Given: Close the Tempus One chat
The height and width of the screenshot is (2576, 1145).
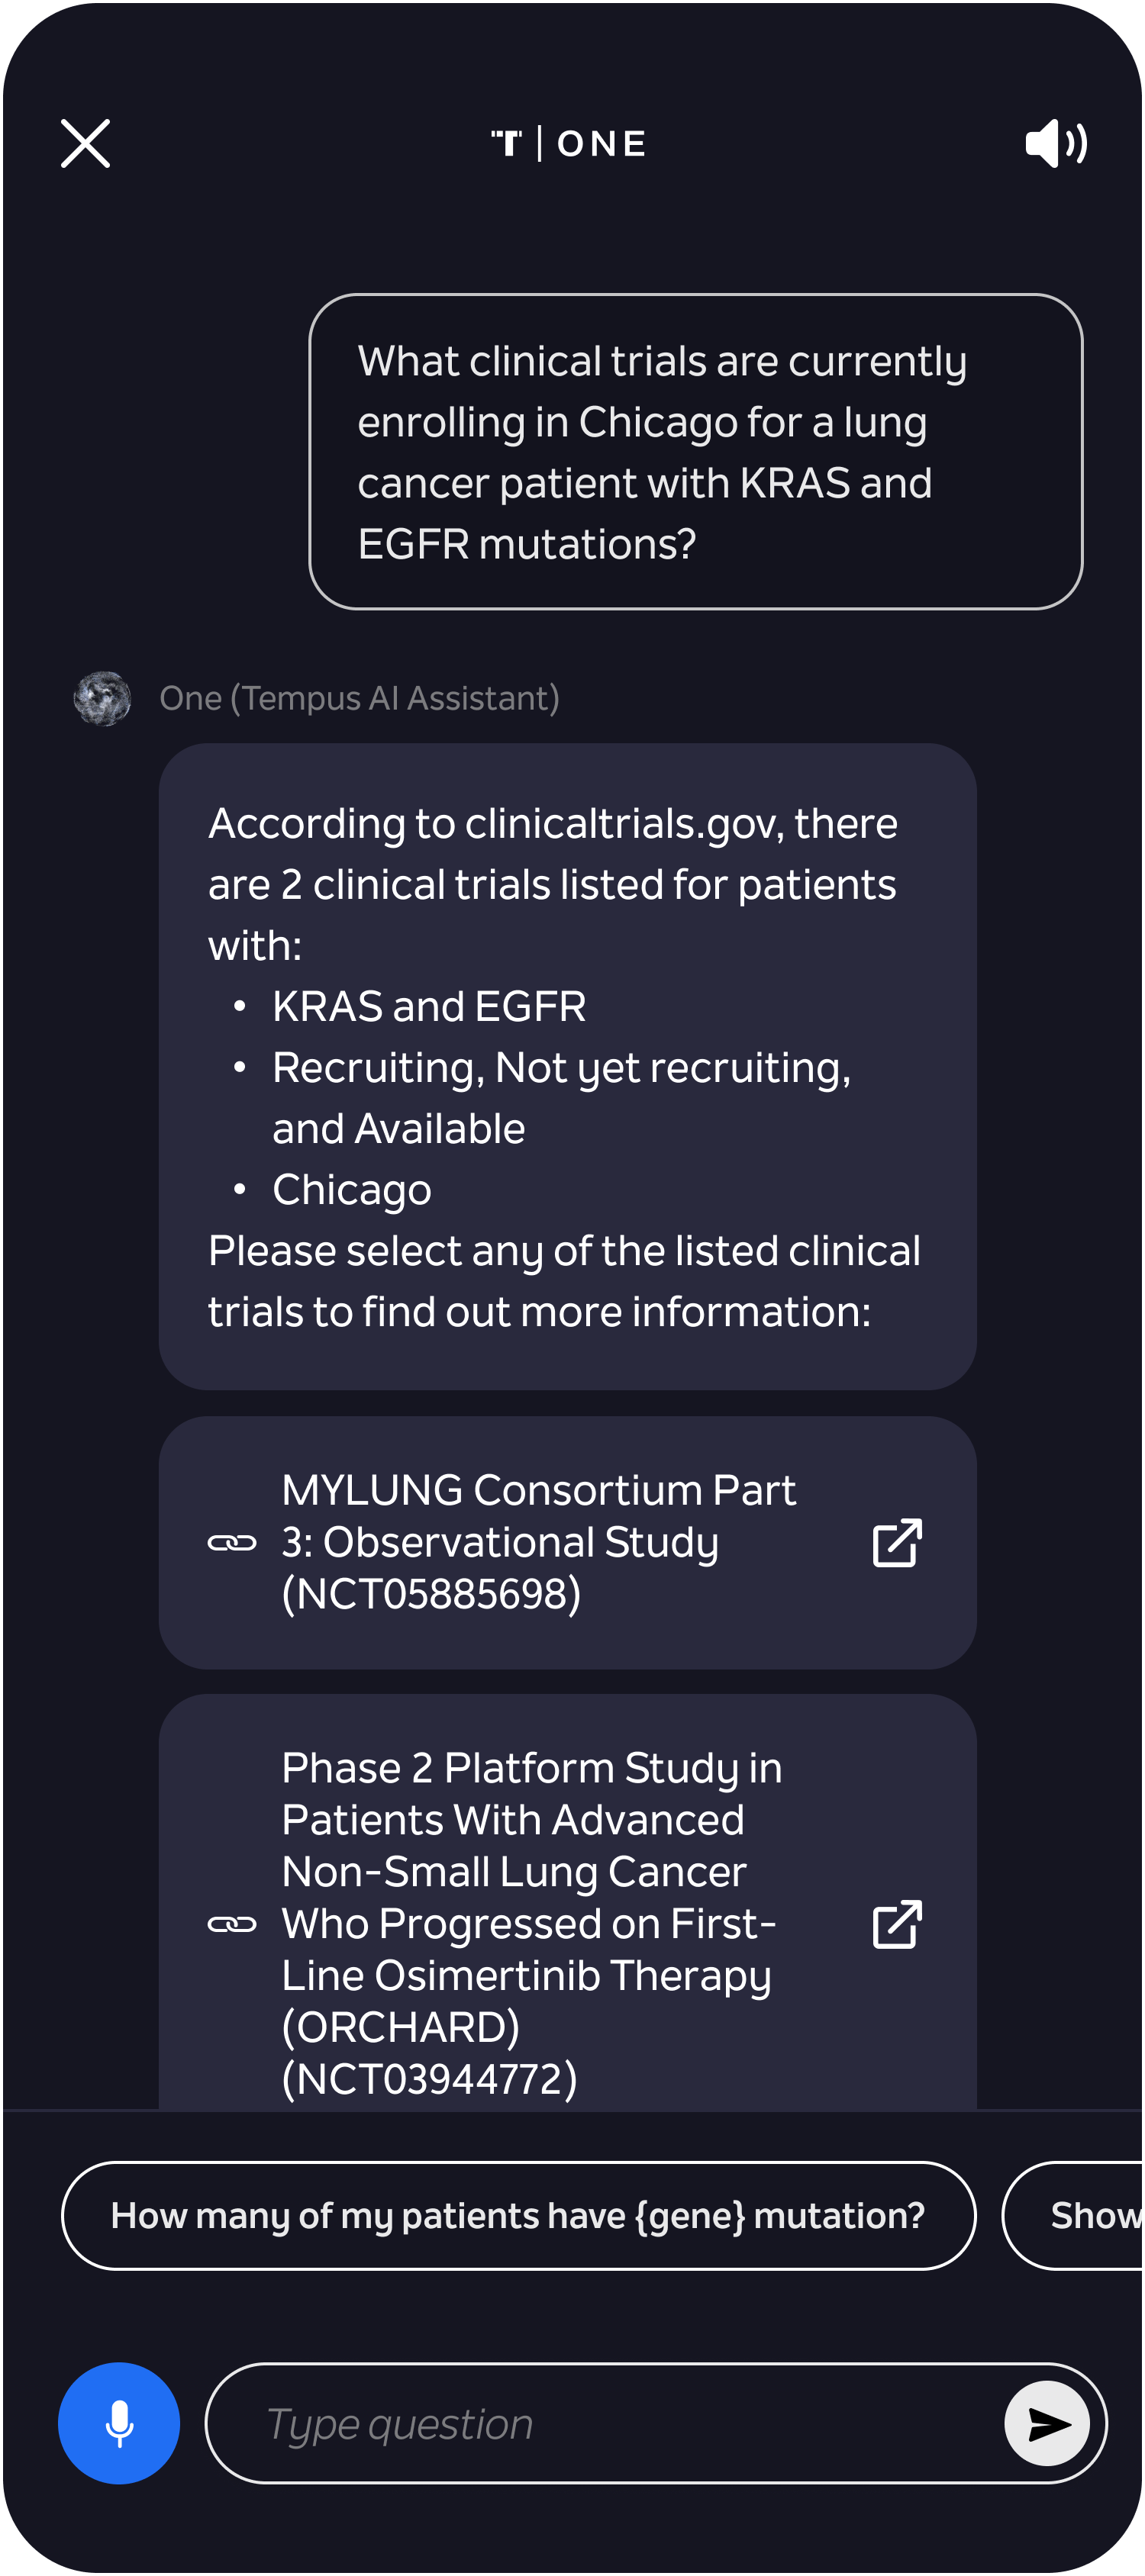Looking at the screenshot, I should (85, 143).
